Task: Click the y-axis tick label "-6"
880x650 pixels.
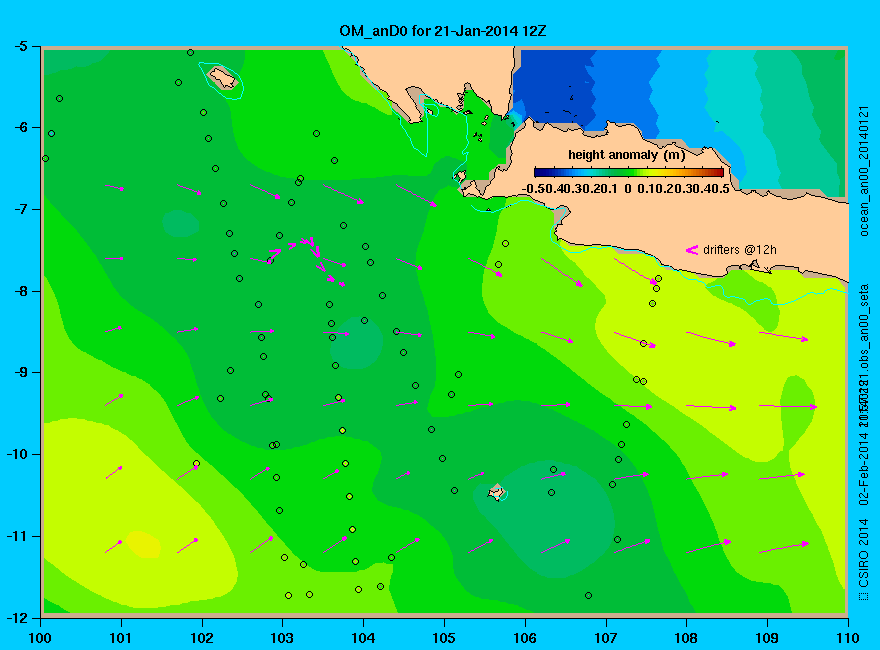Action: 20,127
